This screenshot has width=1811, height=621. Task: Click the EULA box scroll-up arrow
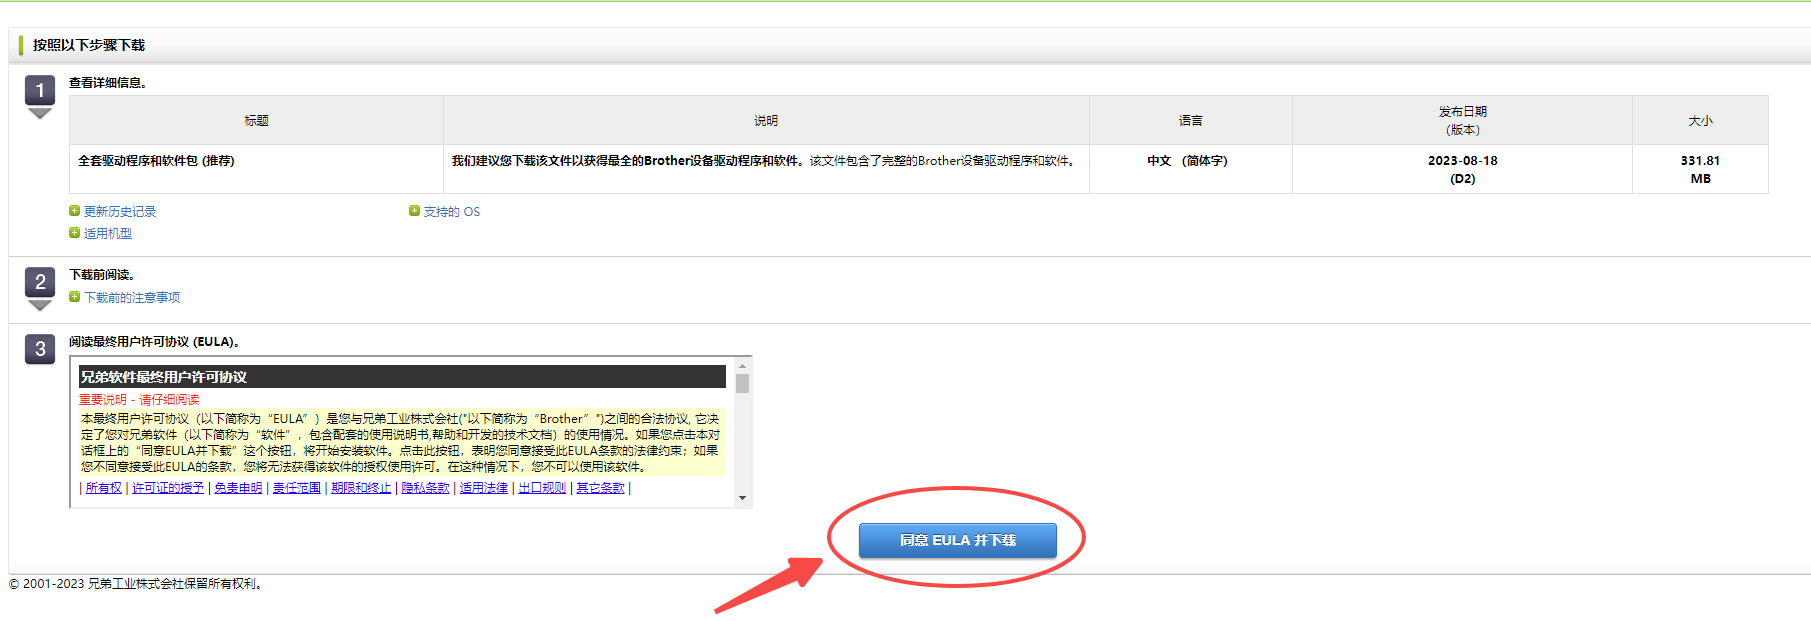tap(742, 365)
